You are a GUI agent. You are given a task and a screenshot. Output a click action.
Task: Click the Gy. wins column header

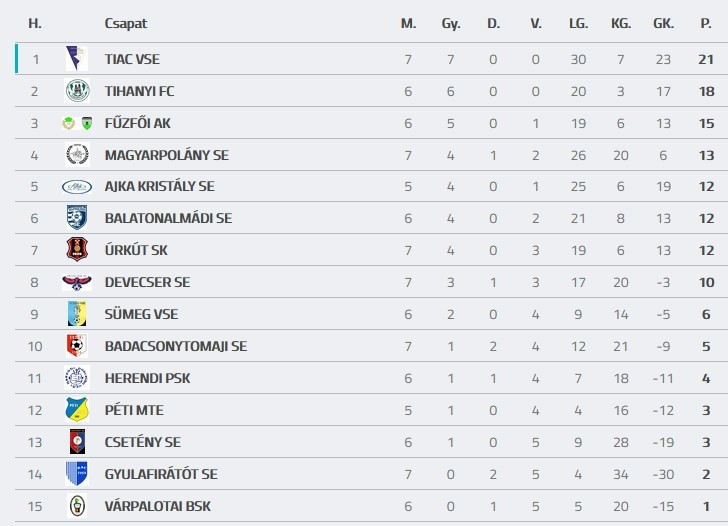click(451, 23)
